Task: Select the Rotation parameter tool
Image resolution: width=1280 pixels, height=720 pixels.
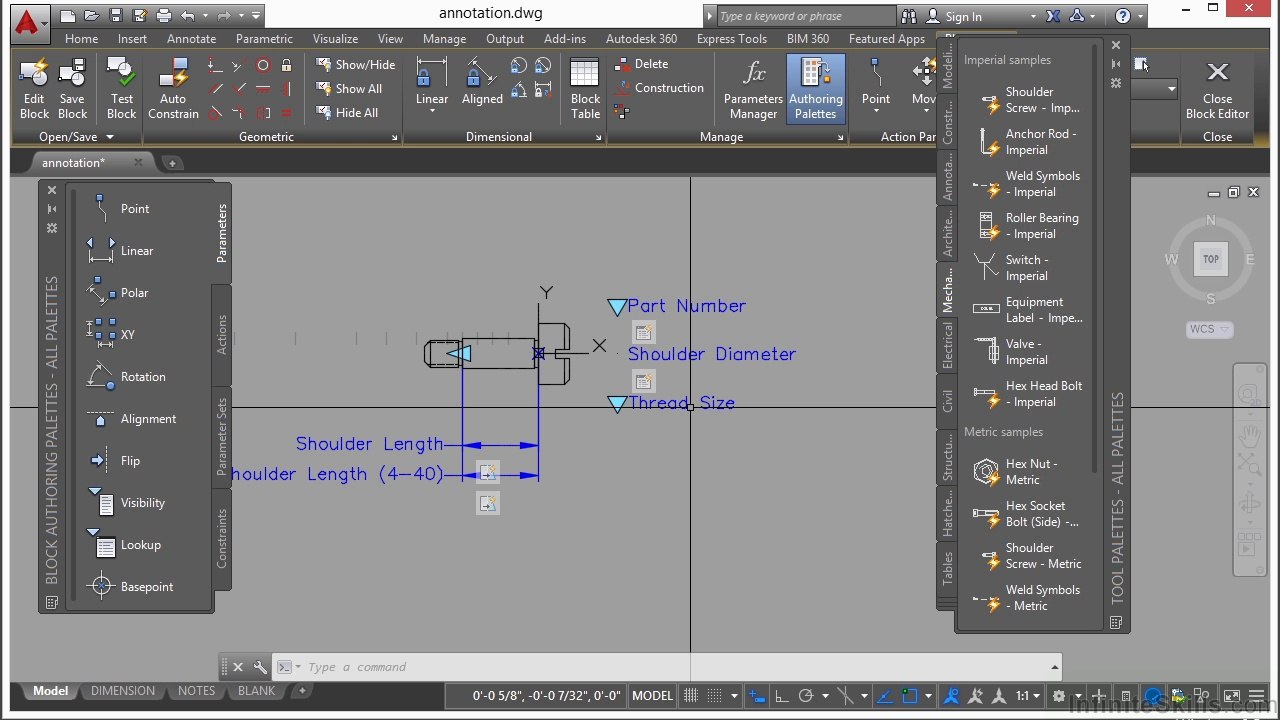Action: (x=127, y=376)
